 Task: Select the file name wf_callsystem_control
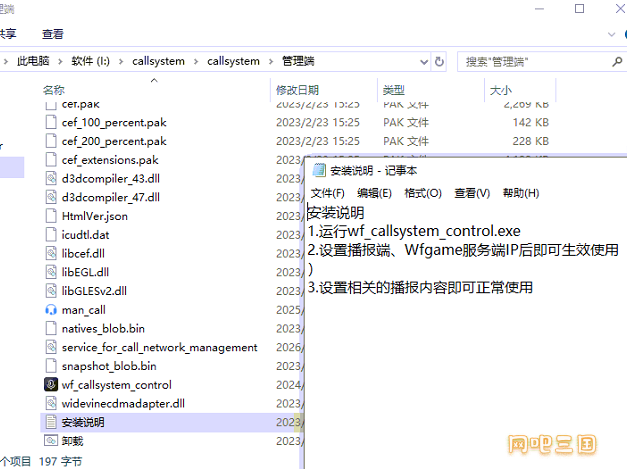117,385
